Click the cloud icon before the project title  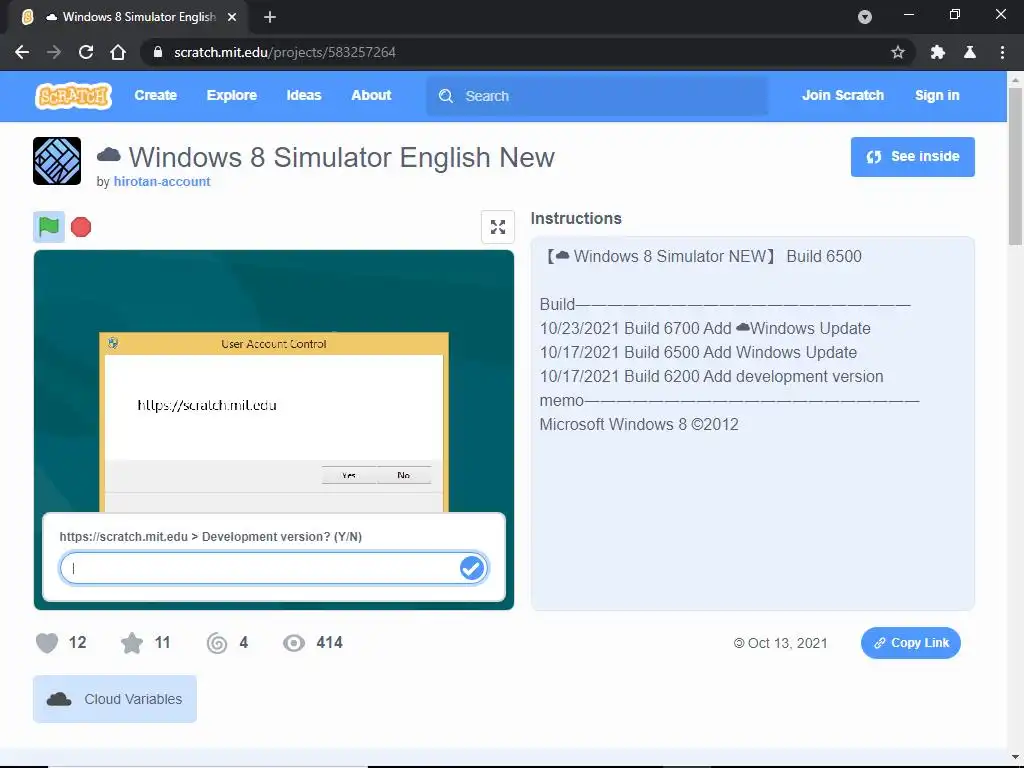[x=108, y=155]
